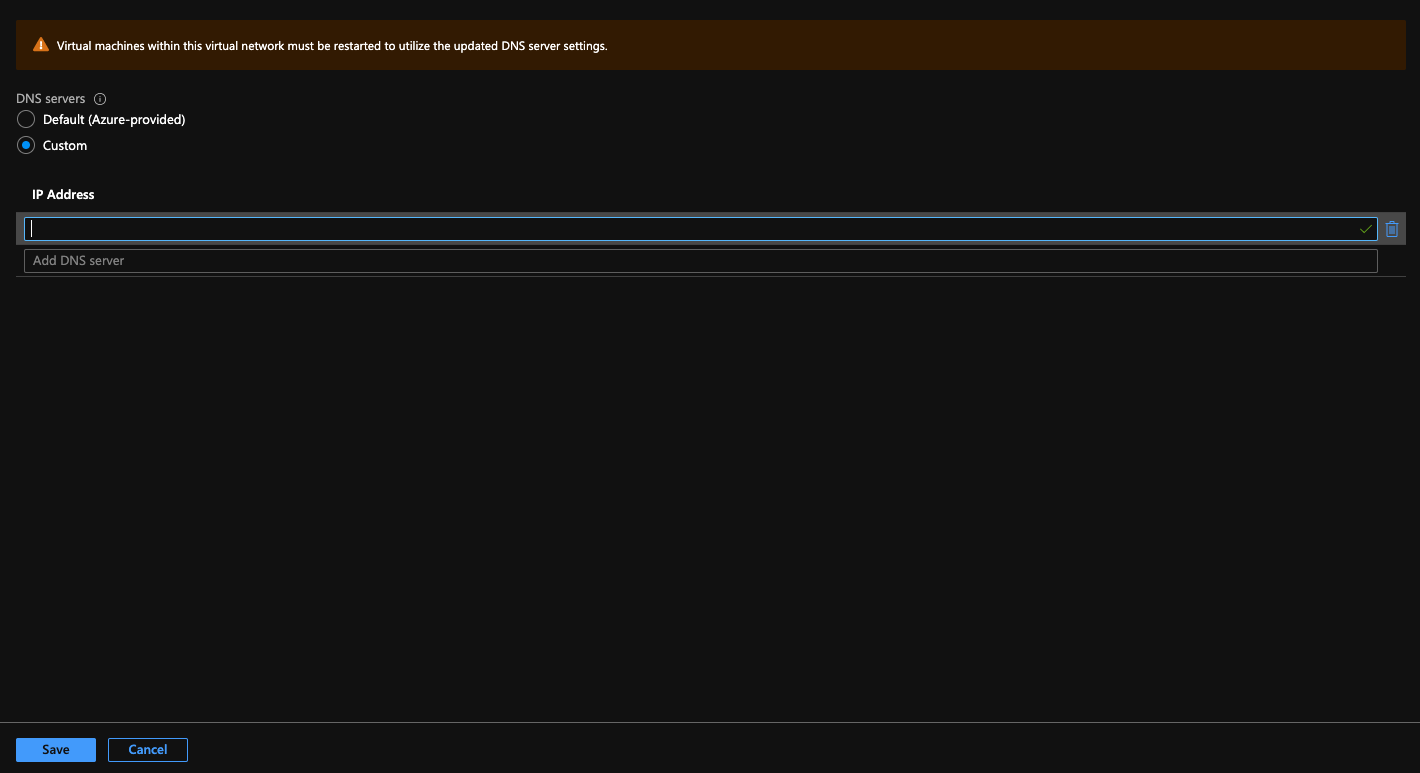Delete the DNS server entry with trash icon

pos(1392,229)
